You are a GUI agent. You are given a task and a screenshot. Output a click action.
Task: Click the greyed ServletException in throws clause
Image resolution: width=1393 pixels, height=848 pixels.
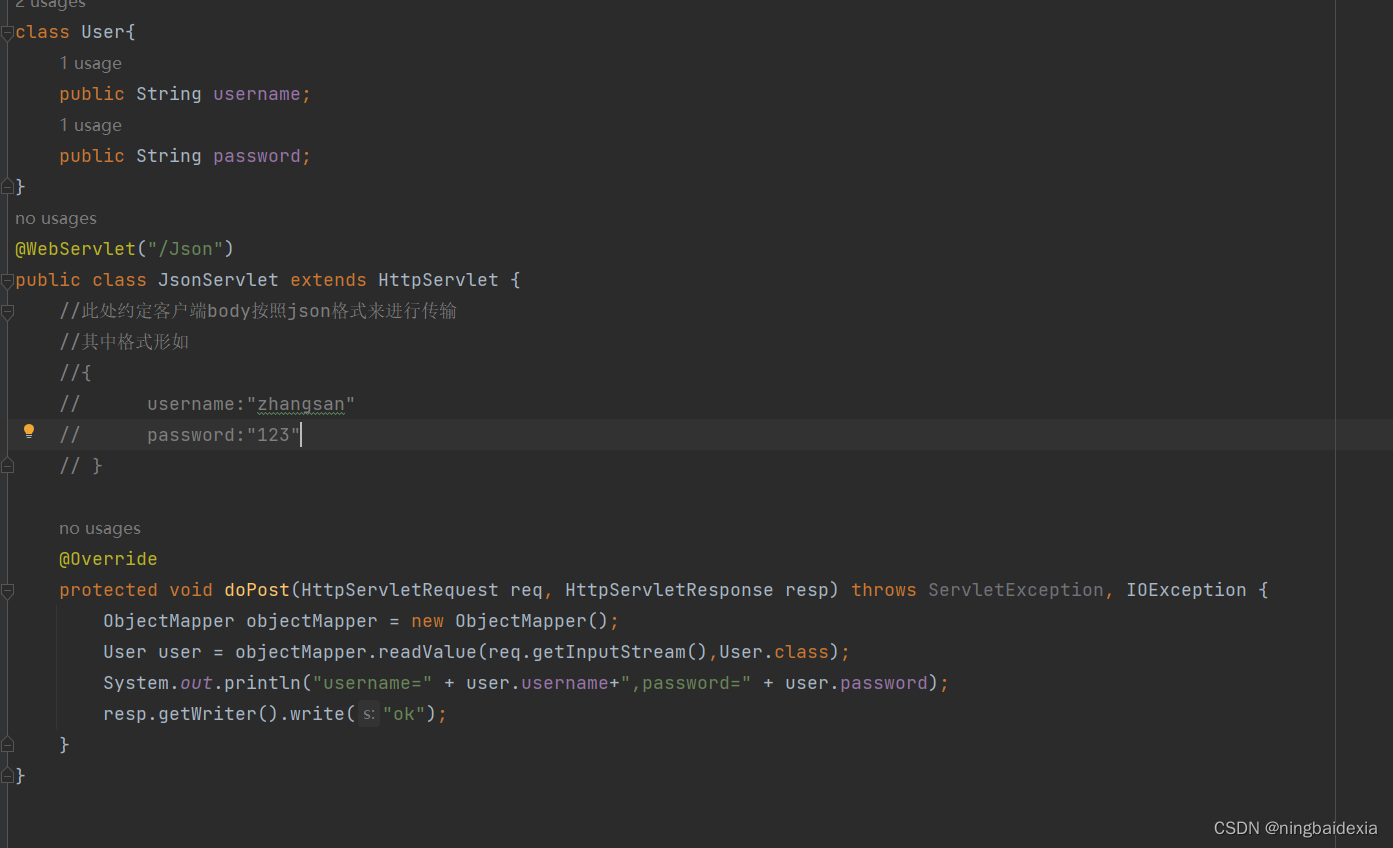click(1016, 590)
